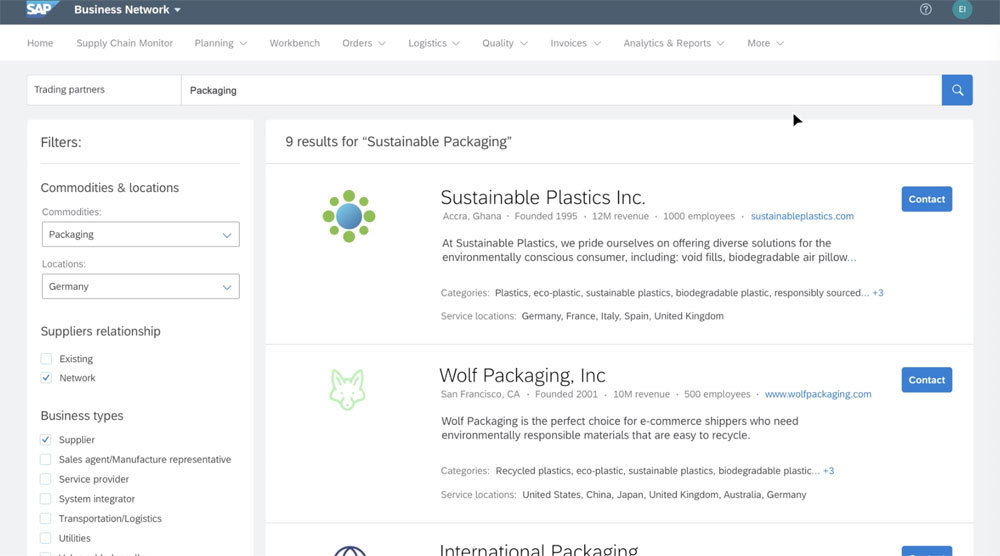Open the Logistics menu
The width and height of the screenshot is (1000, 556).
[434, 43]
